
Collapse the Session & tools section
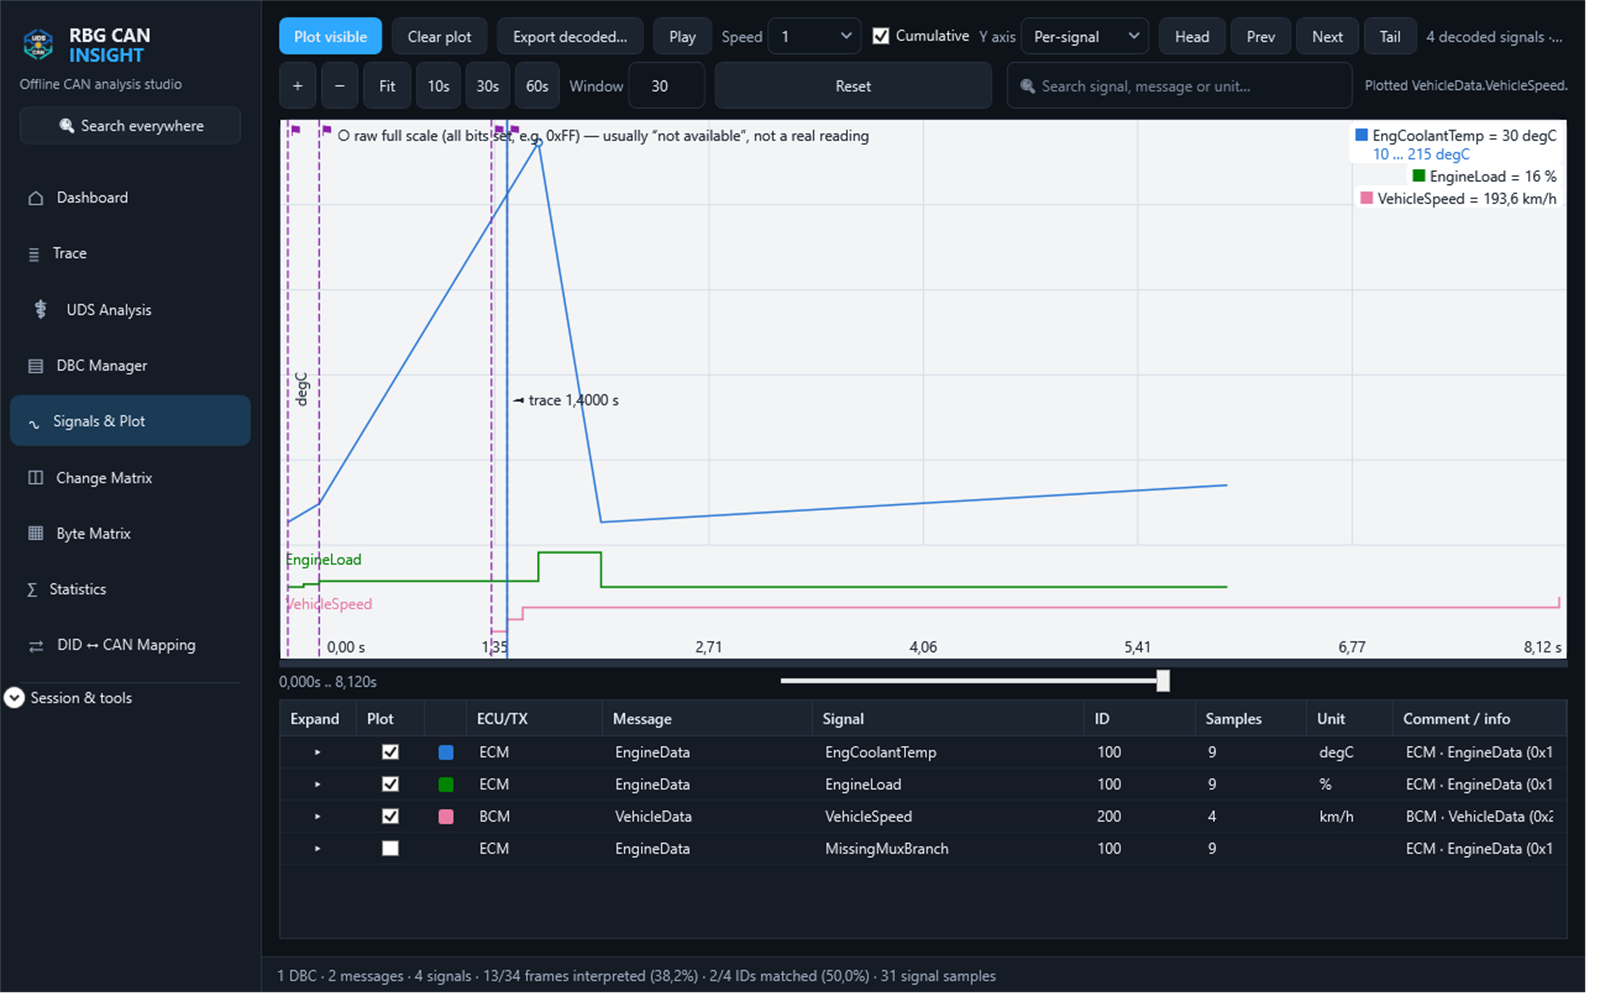tap(14, 698)
